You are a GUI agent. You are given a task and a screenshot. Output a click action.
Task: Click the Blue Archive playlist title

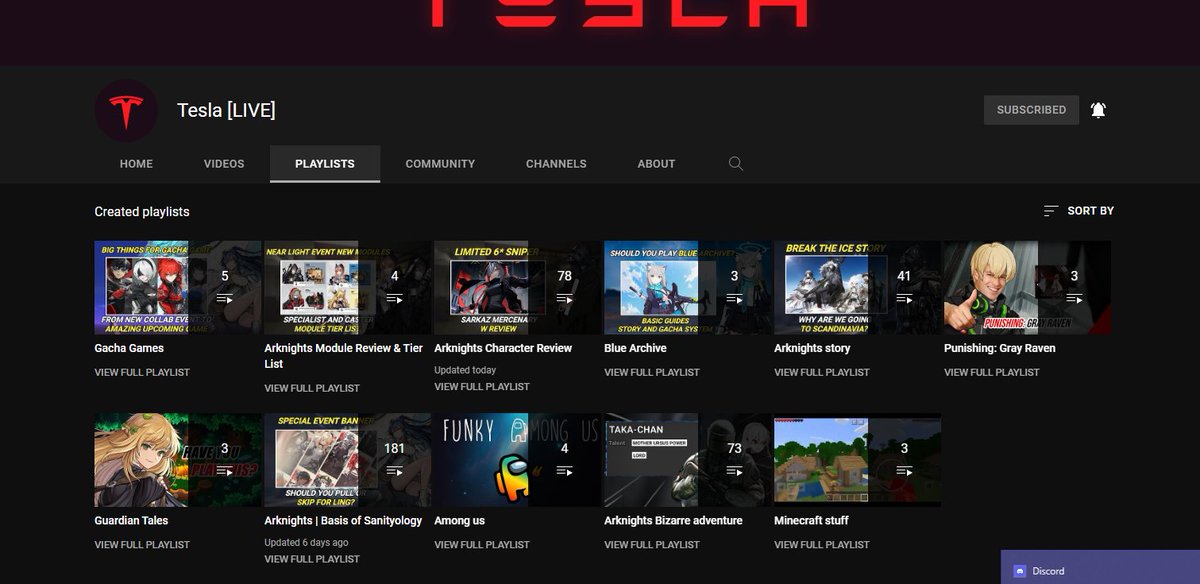635,348
